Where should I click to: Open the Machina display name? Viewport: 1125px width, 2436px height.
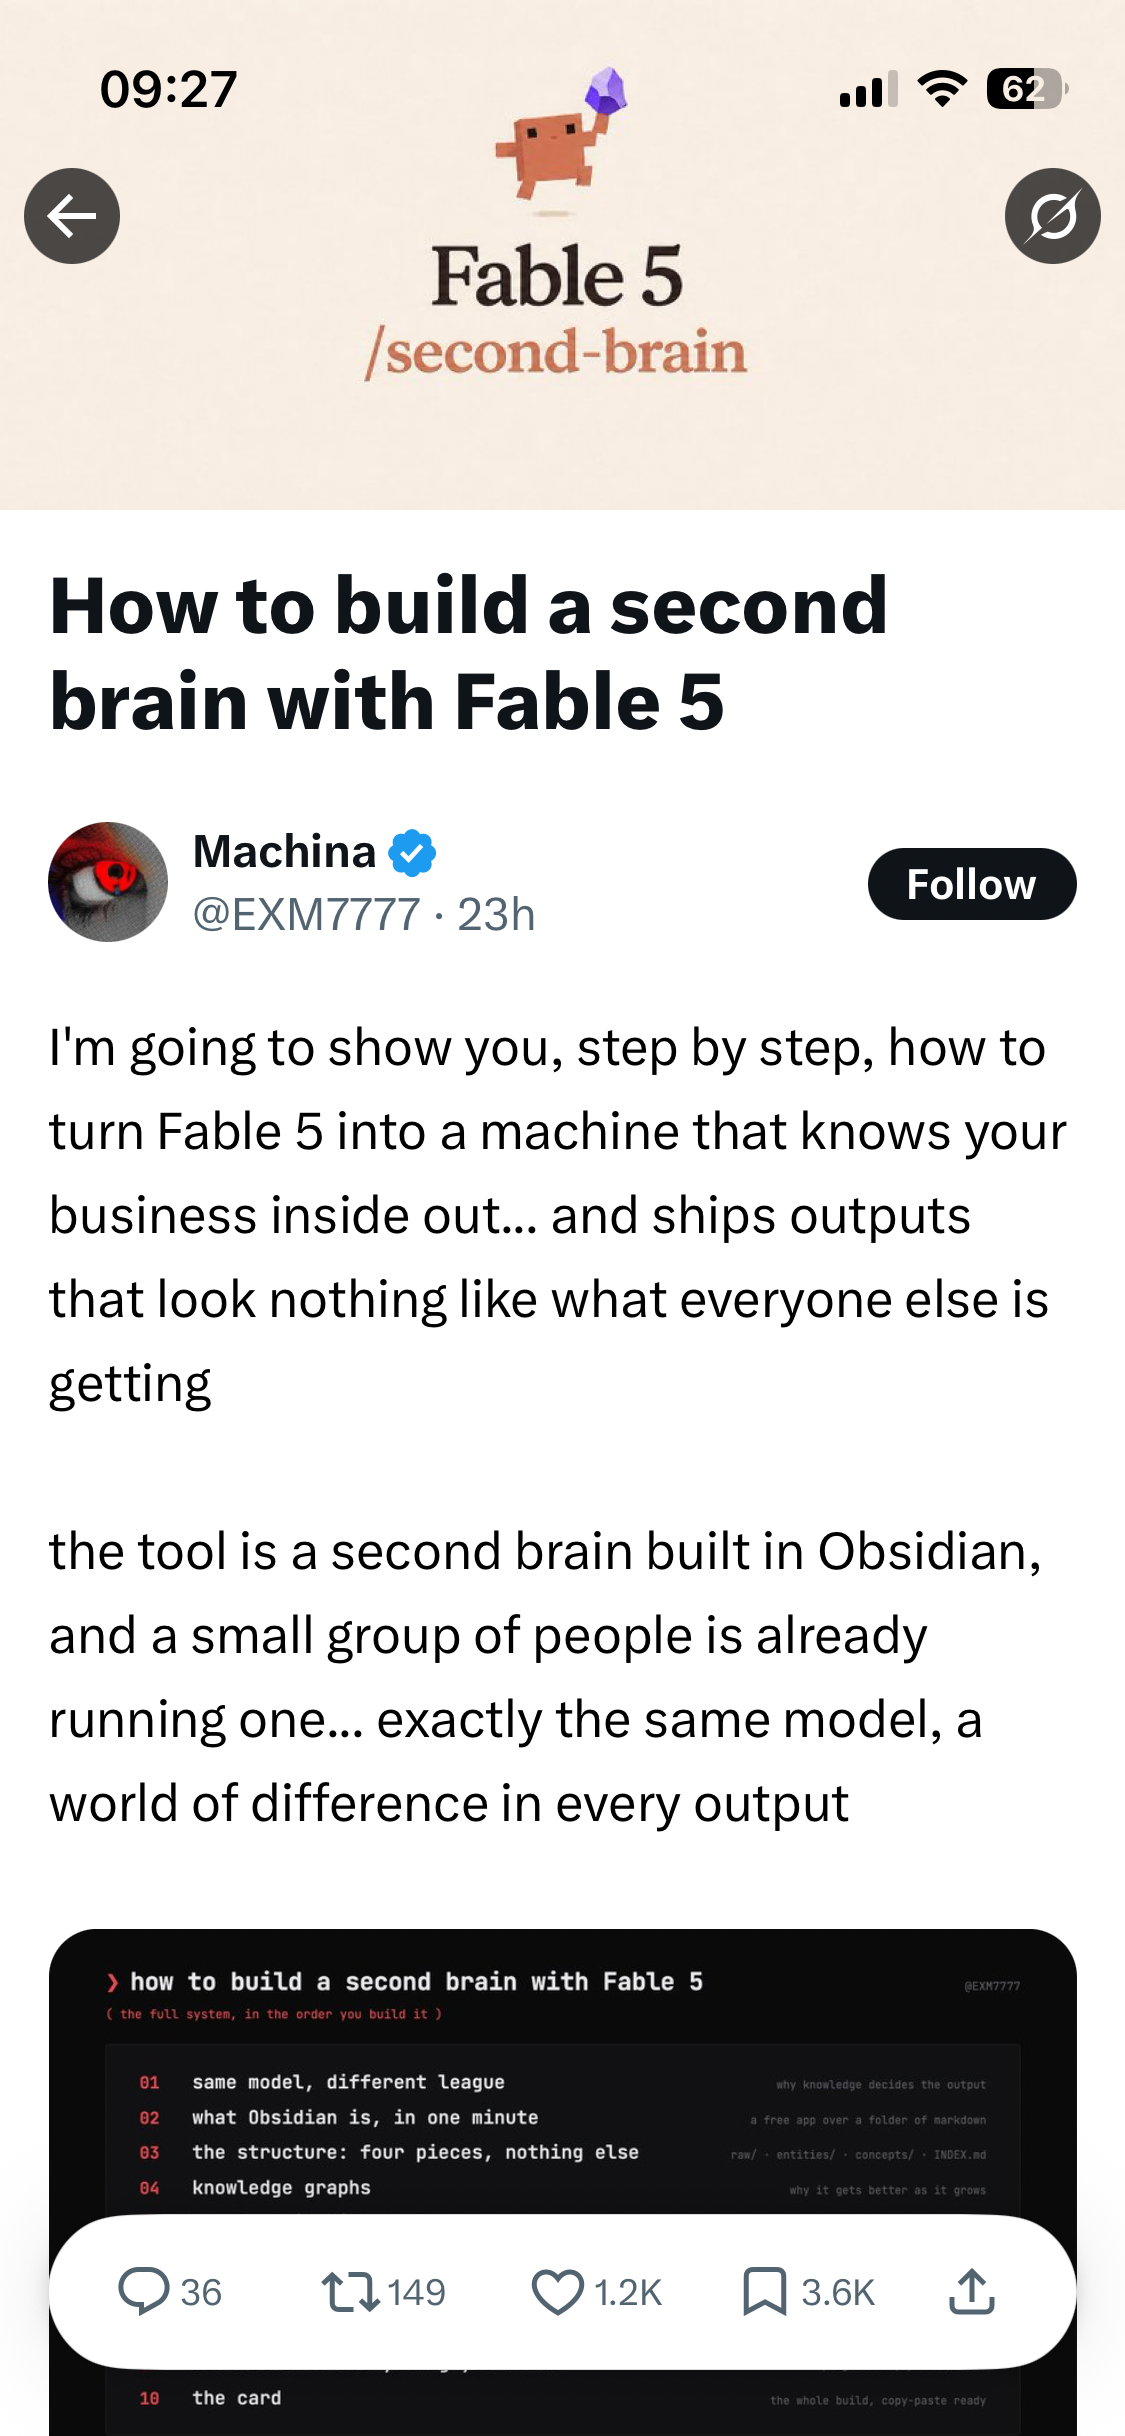coord(284,852)
